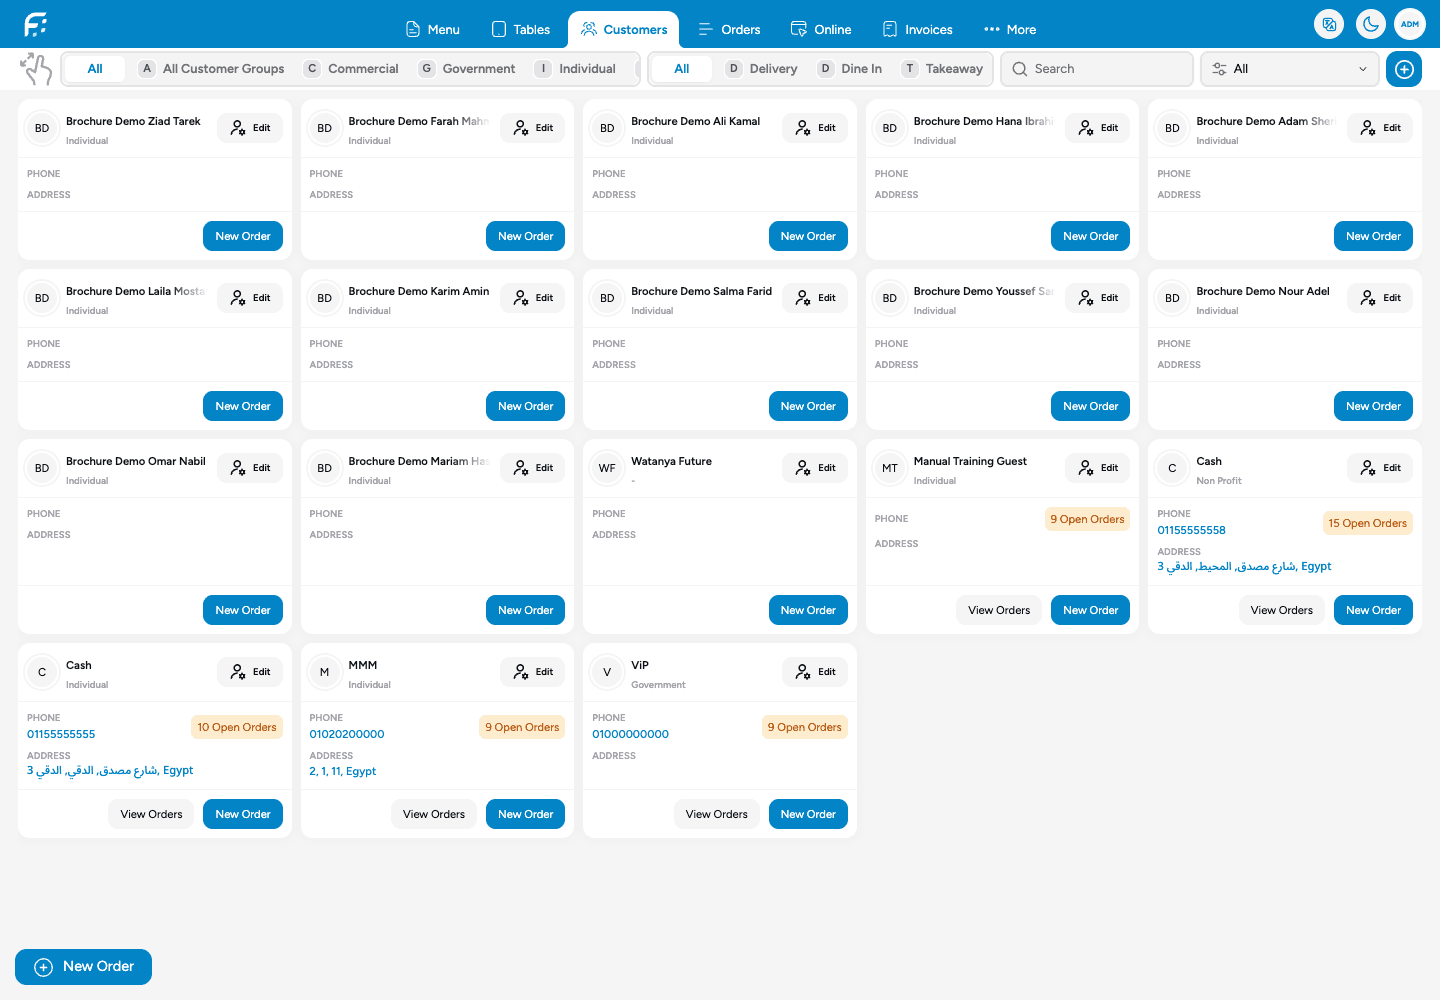
Task: Click the touch gesture hand icon
Action: pyautogui.click(x=36, y=69)
